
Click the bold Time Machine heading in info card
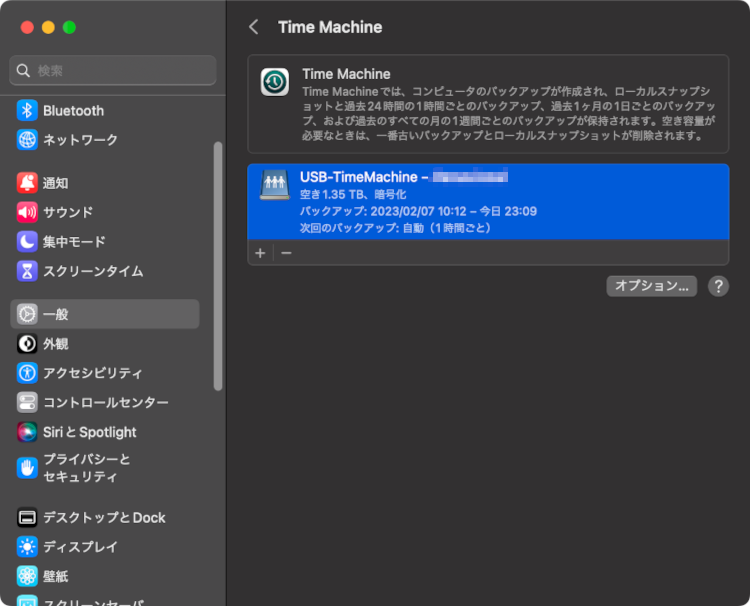pos(346,74)
